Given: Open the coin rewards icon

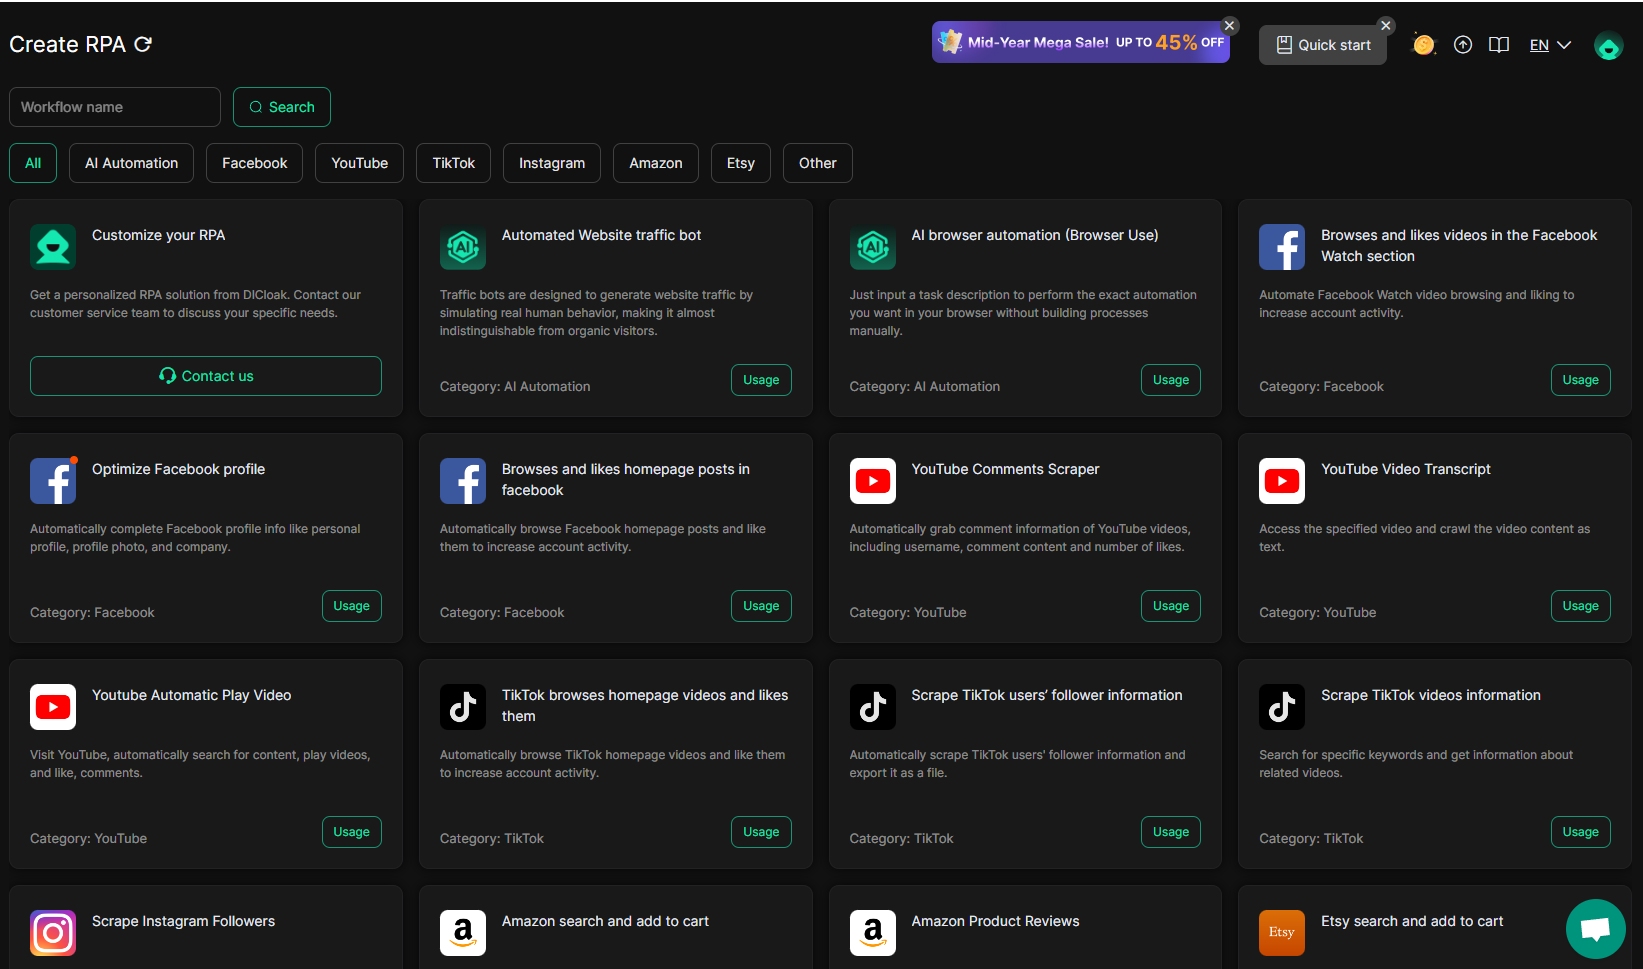Looking at the screenshot, I should pos(1423,45).
